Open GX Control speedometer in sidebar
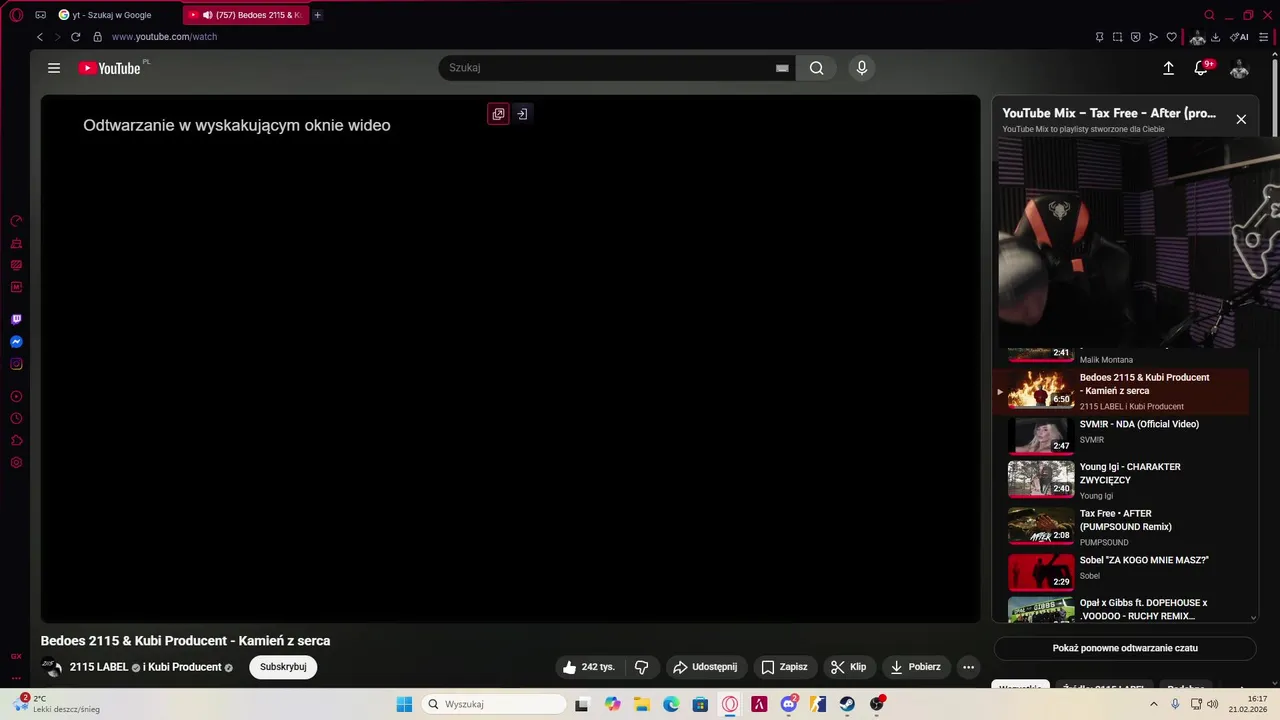Screen dimensions: 1280x720 click(16, 221)
